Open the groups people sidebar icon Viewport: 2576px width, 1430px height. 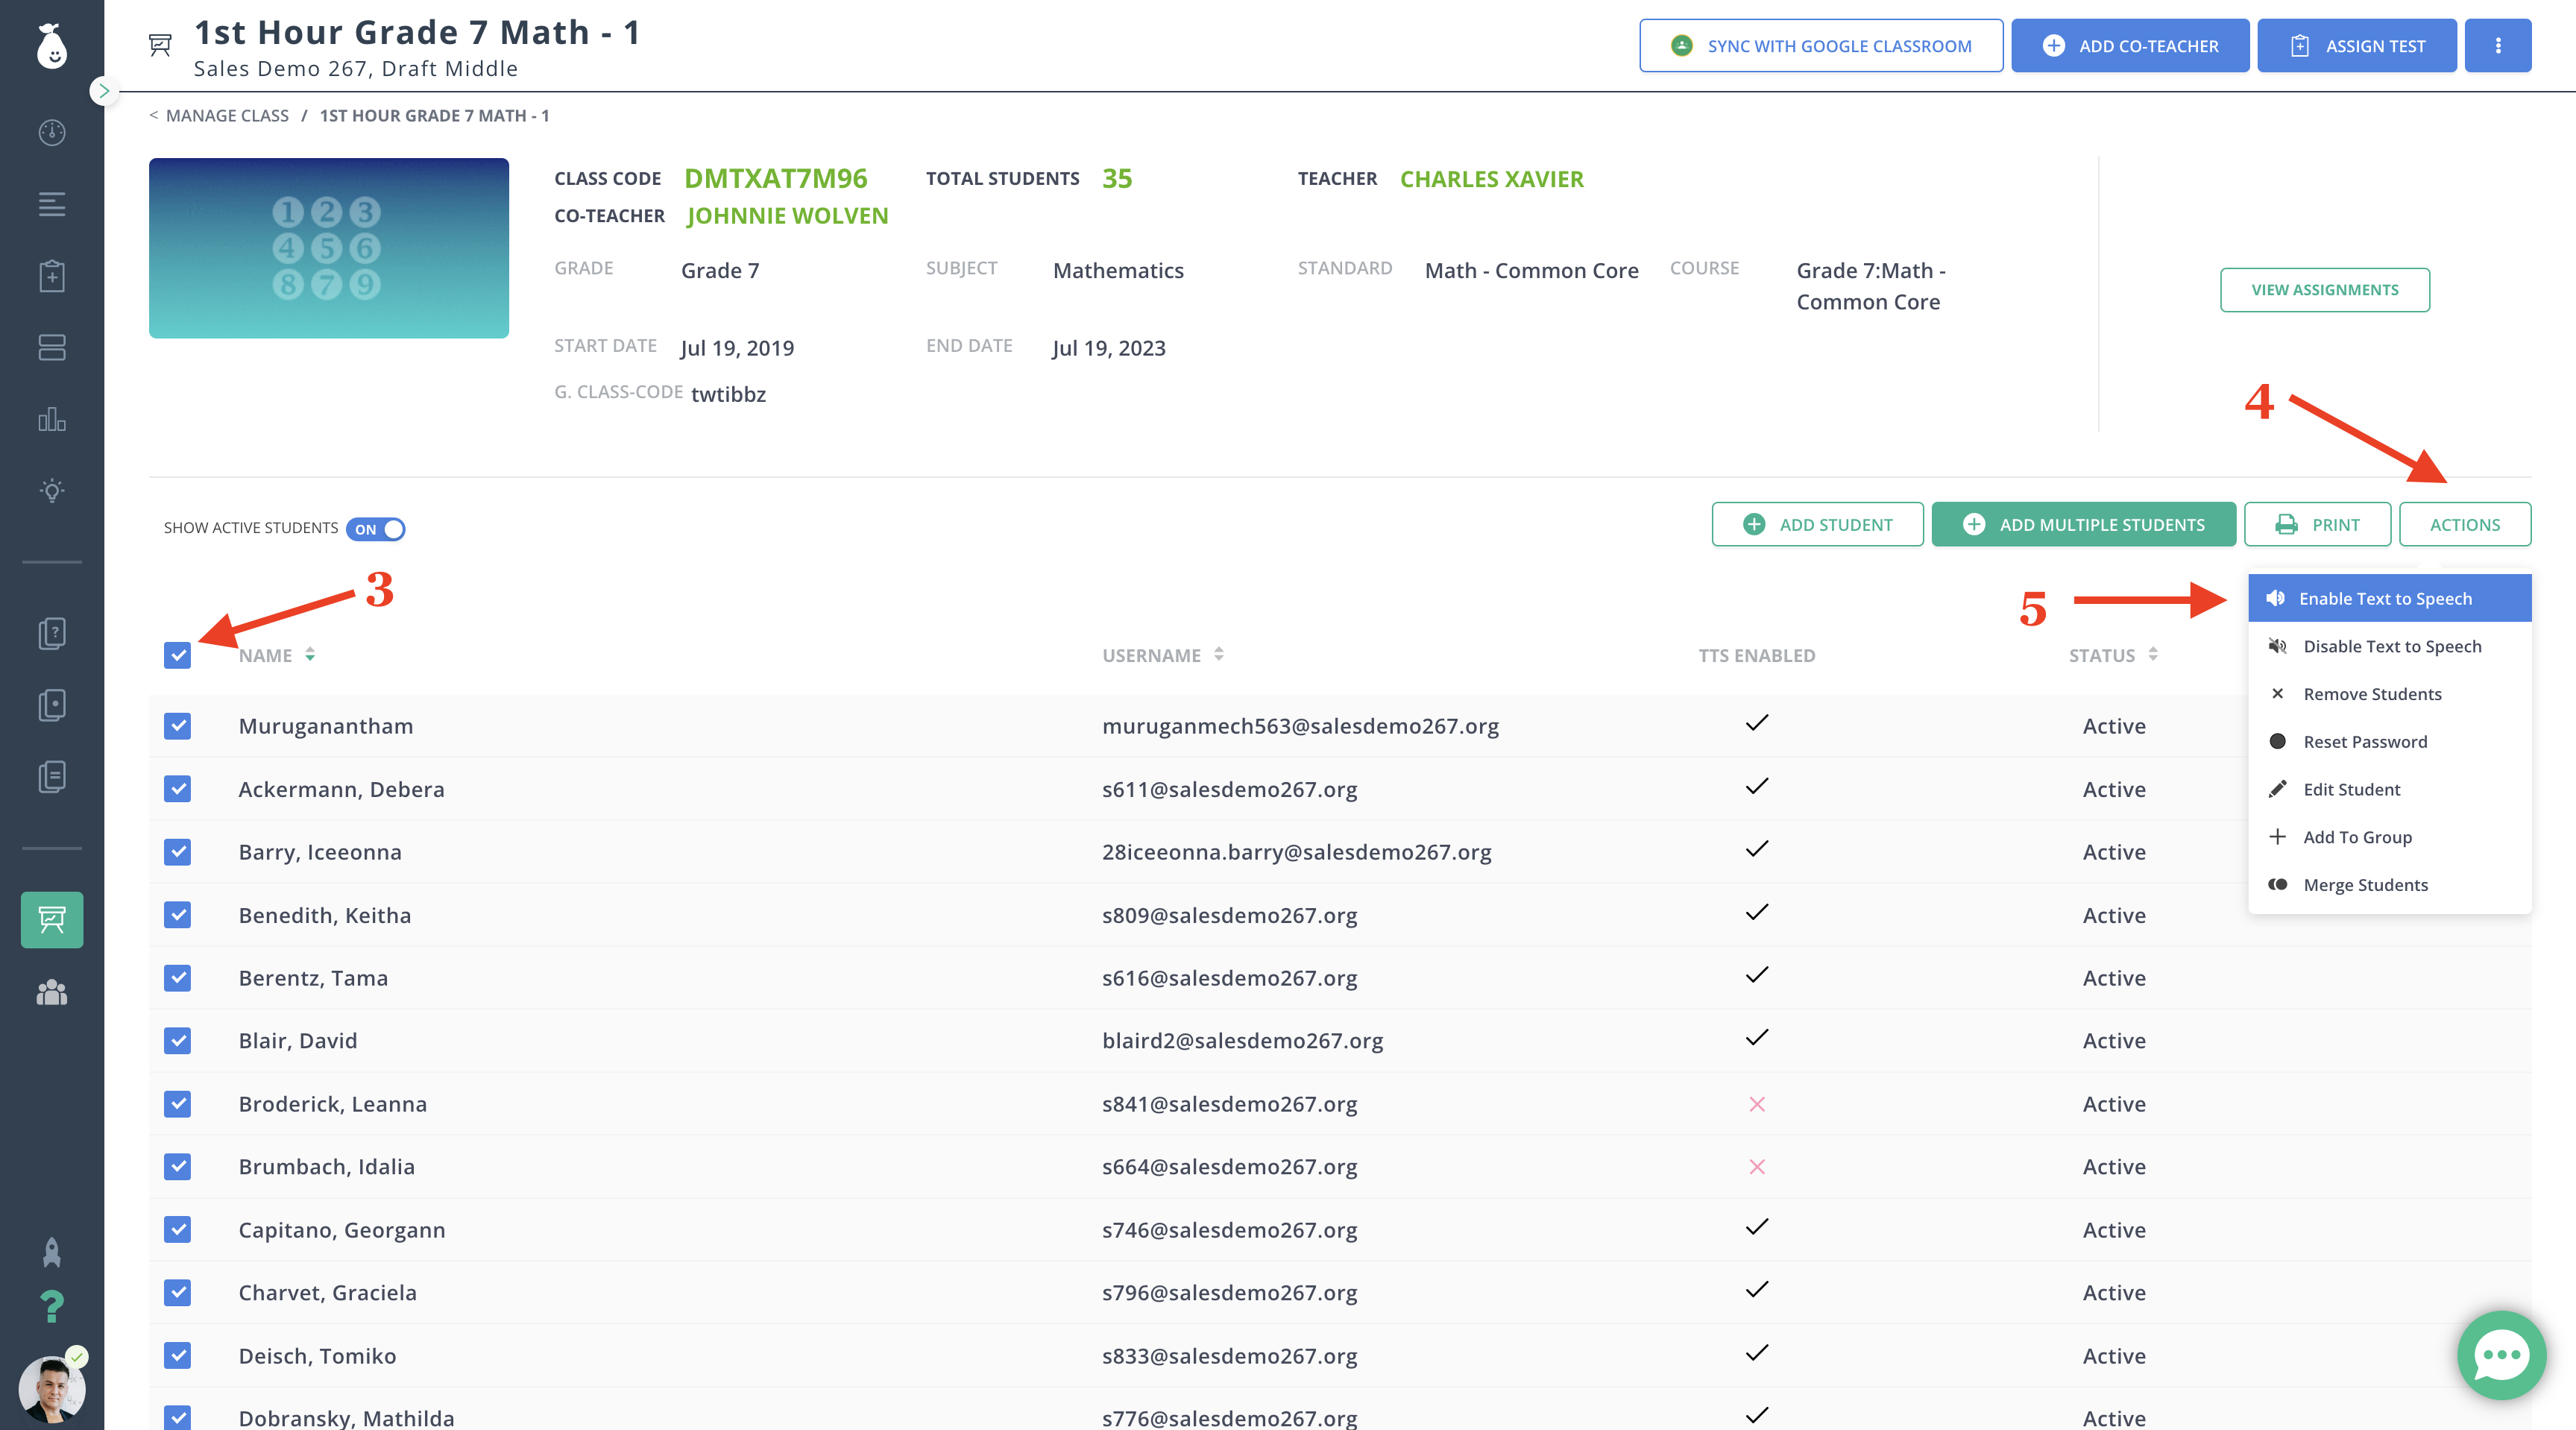(x=52, y=992)
